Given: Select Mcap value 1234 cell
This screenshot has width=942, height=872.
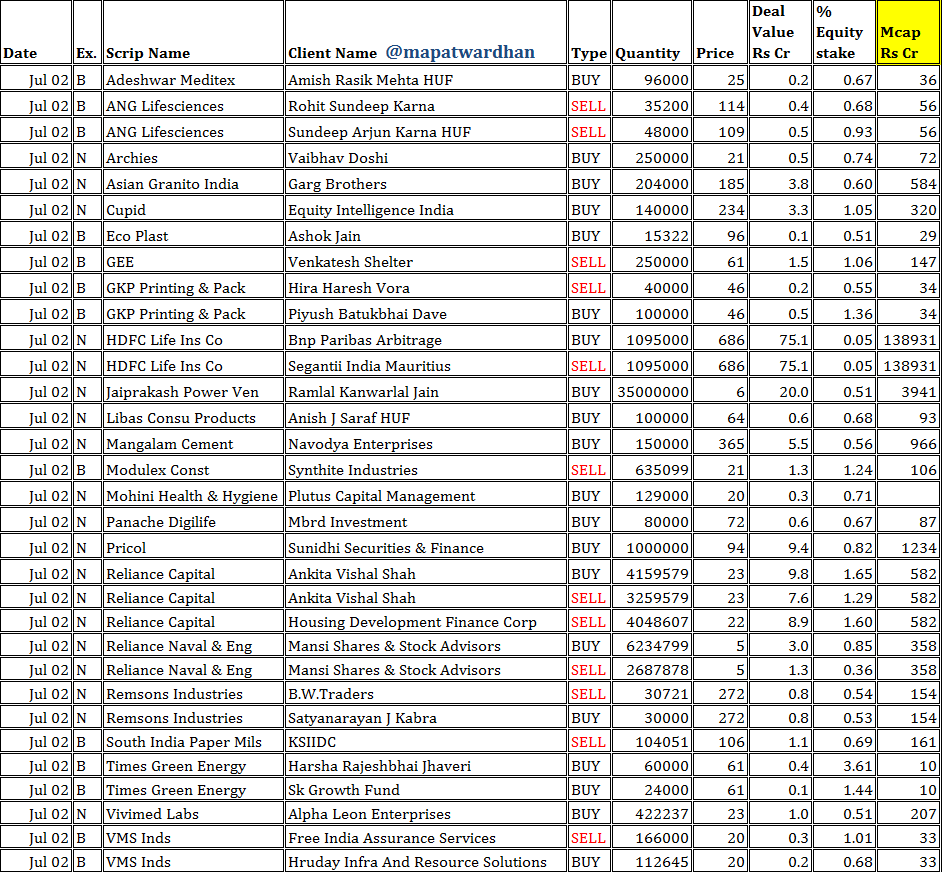Looking at the screenshot, I should coord(908,547).
